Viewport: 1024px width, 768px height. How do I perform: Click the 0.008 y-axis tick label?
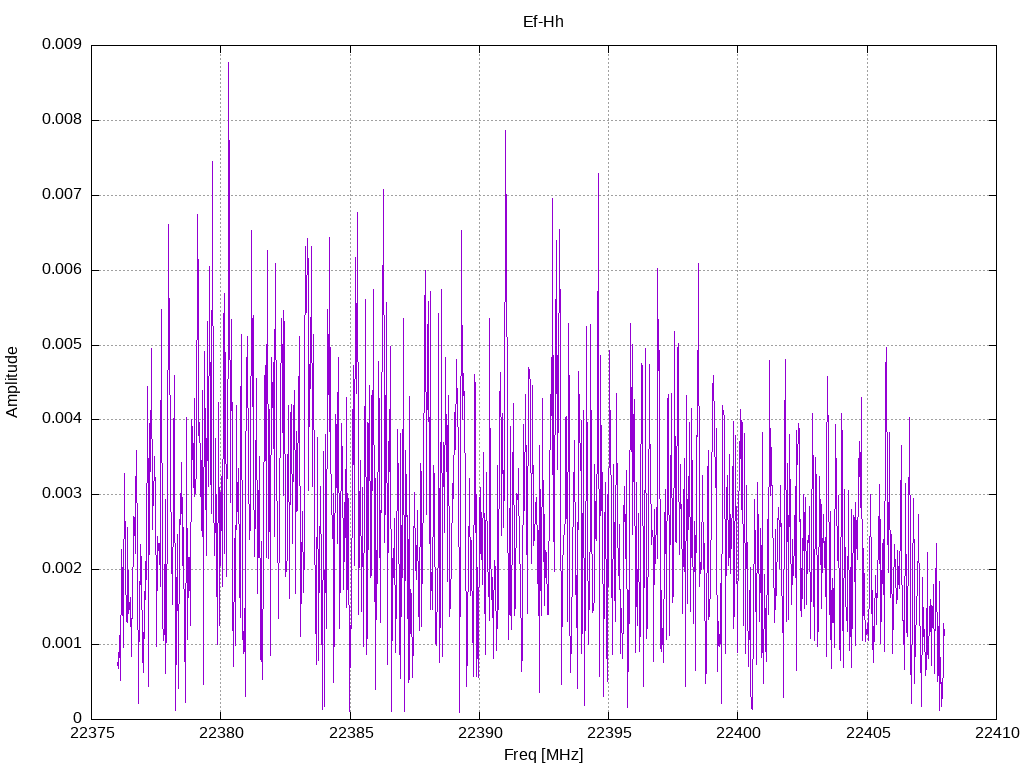tap(62, 120)
